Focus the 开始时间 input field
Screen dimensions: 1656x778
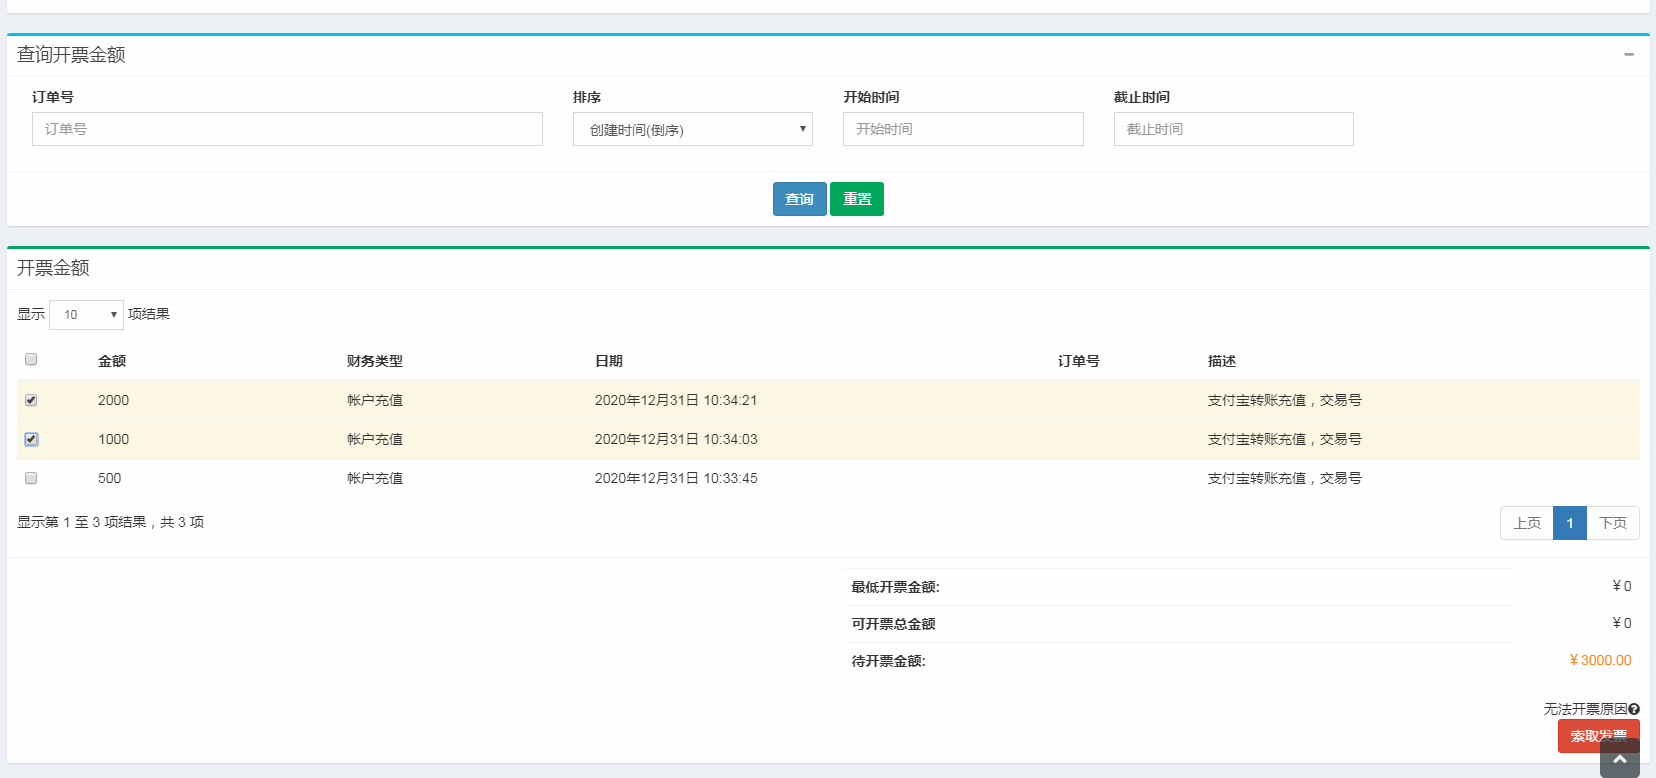(963, 129)
